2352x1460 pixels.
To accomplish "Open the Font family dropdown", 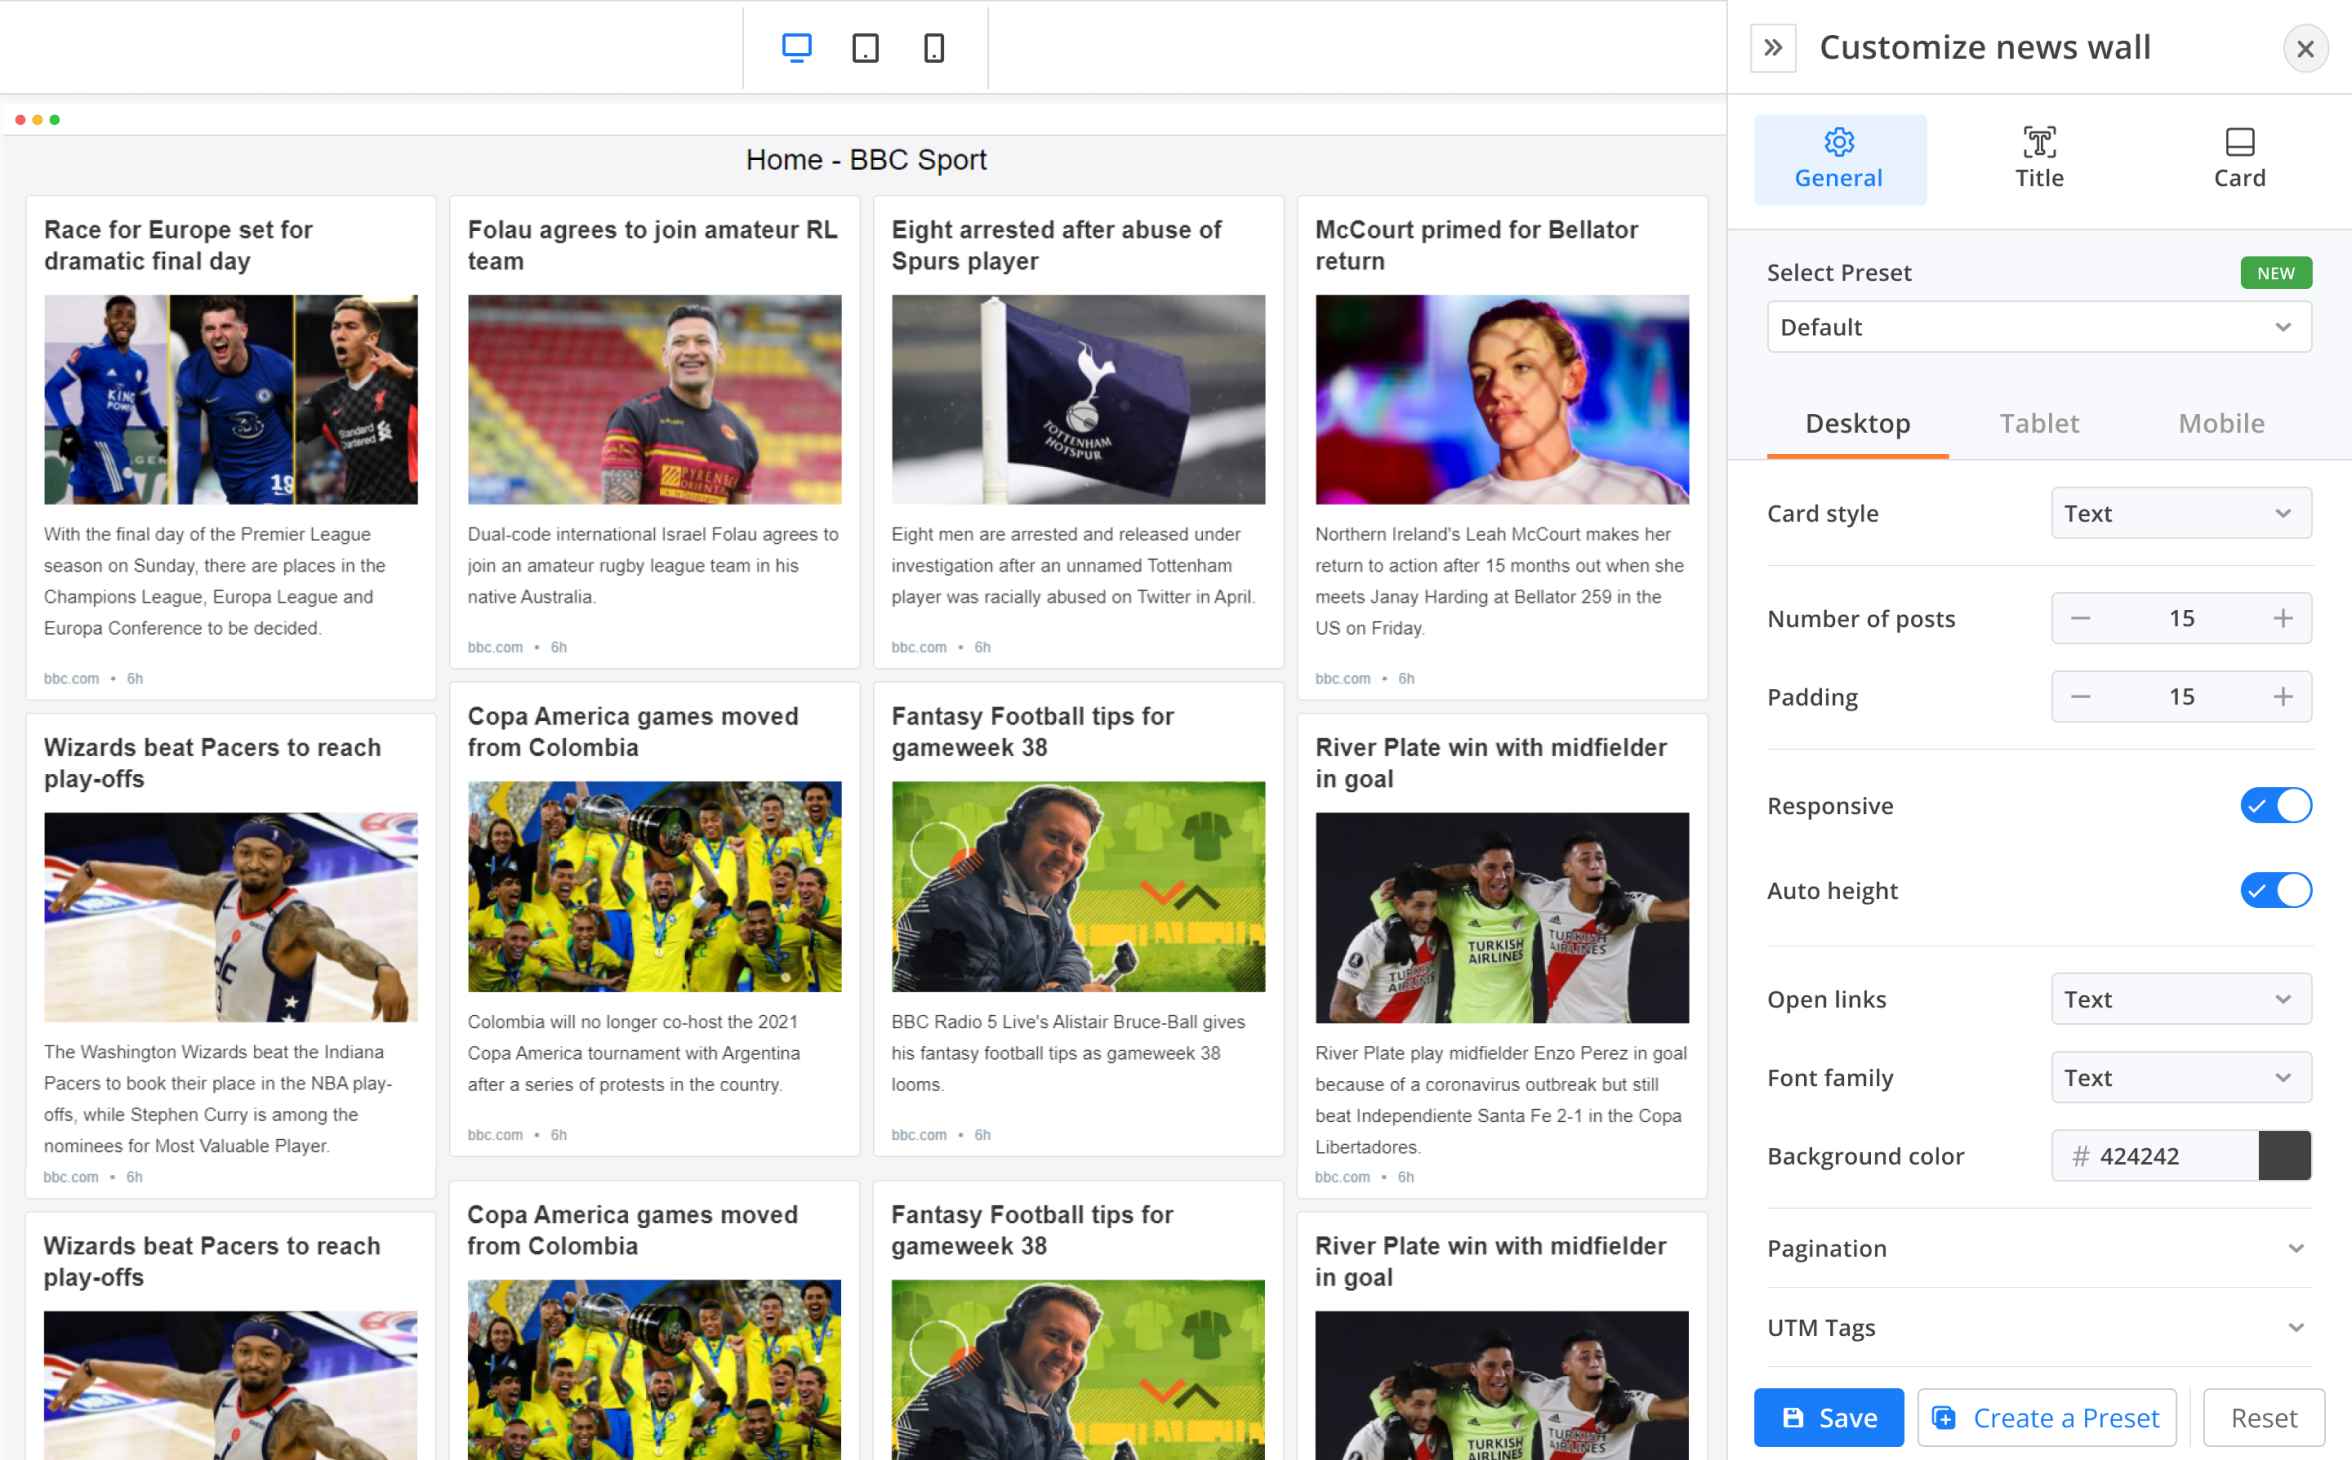I will [x=2180, y=1077].
